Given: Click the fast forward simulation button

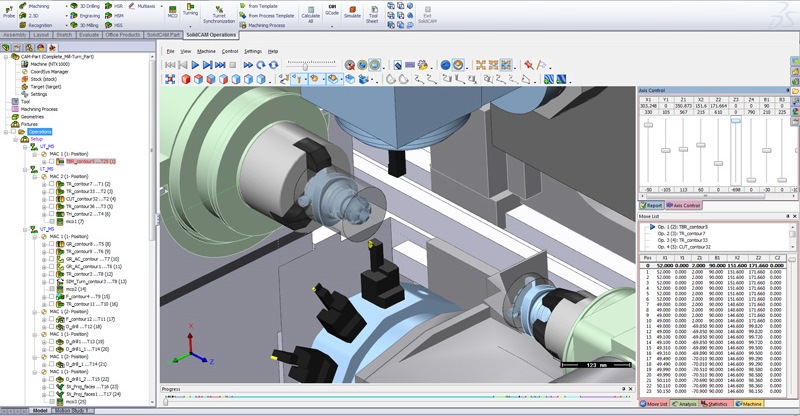Looking at the screenshot, I should coord(248,65).
